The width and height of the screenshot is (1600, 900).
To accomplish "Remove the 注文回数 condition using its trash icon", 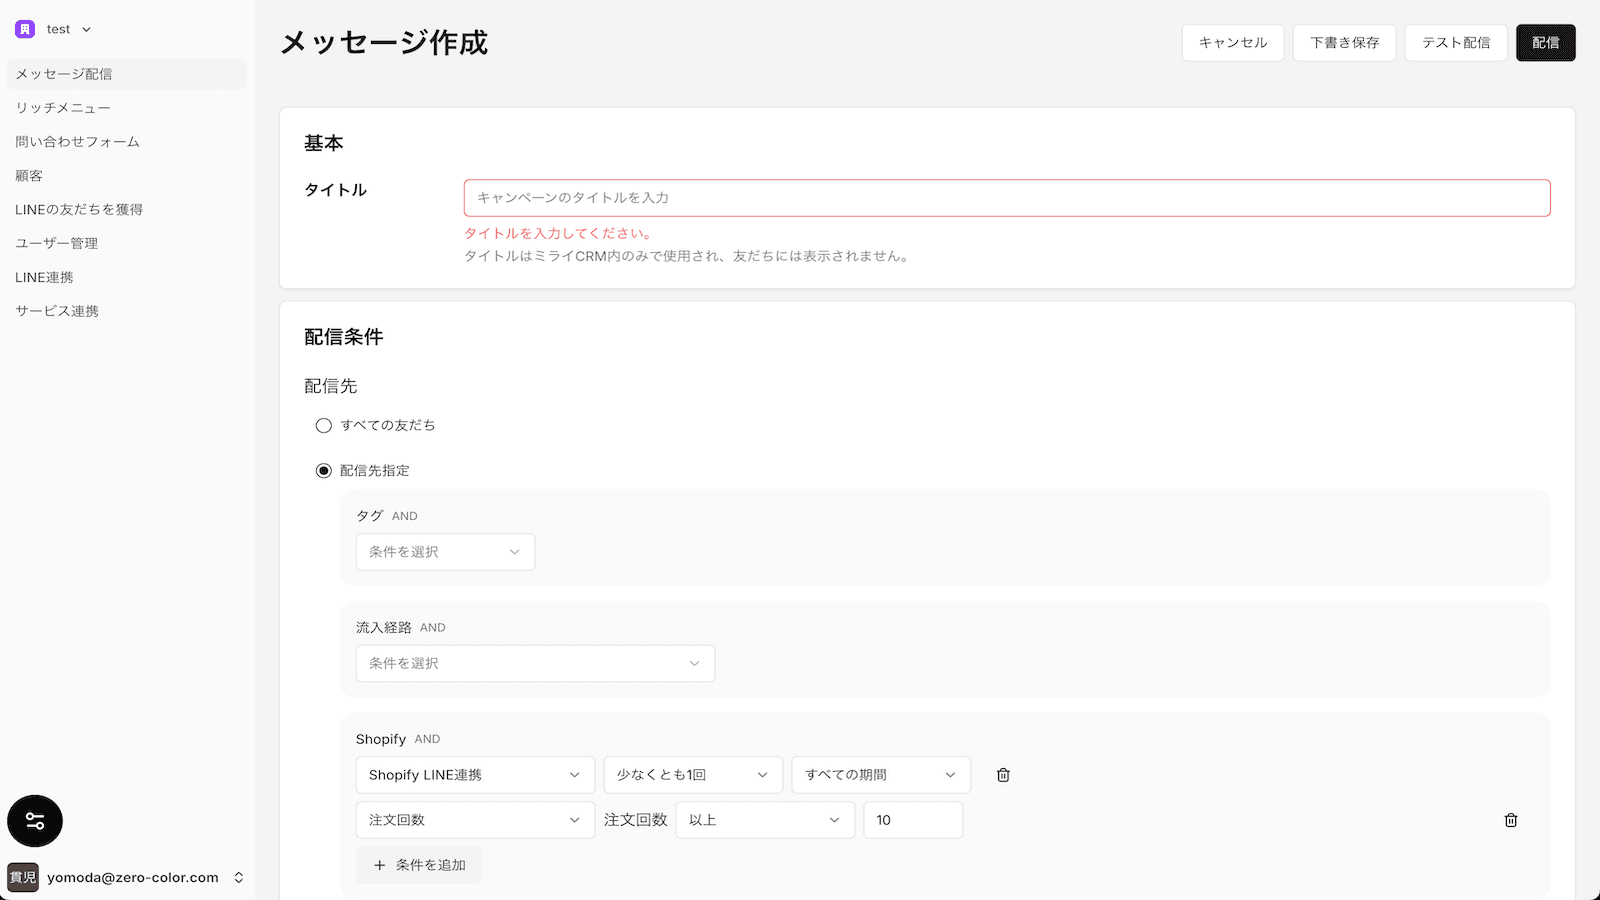I will (1511, 820).
